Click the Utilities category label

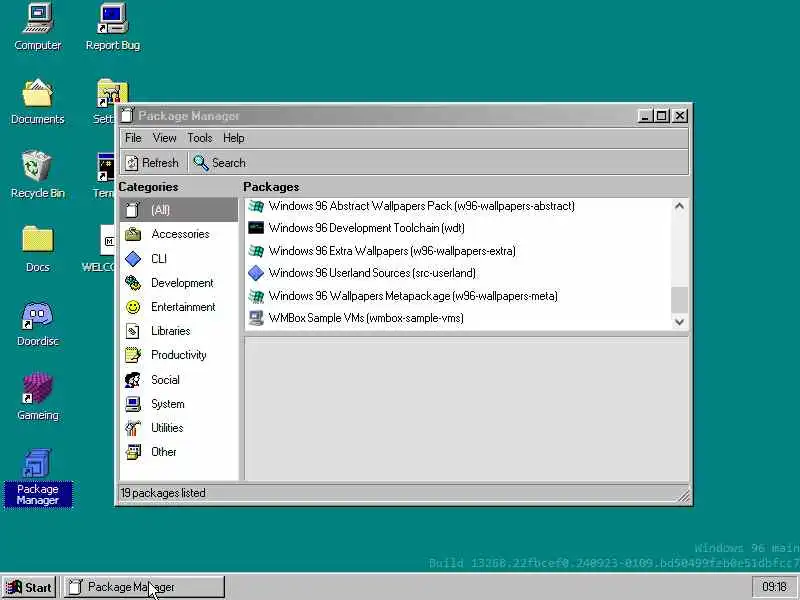167,428
